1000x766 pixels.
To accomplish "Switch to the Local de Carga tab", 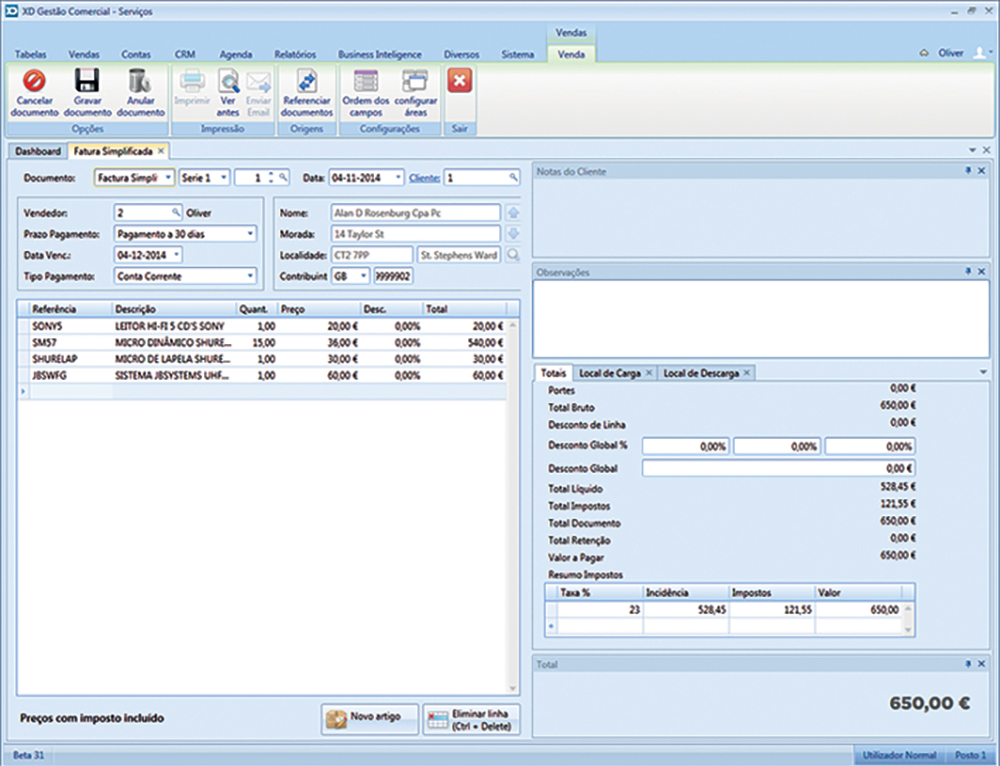I will 610,373.
